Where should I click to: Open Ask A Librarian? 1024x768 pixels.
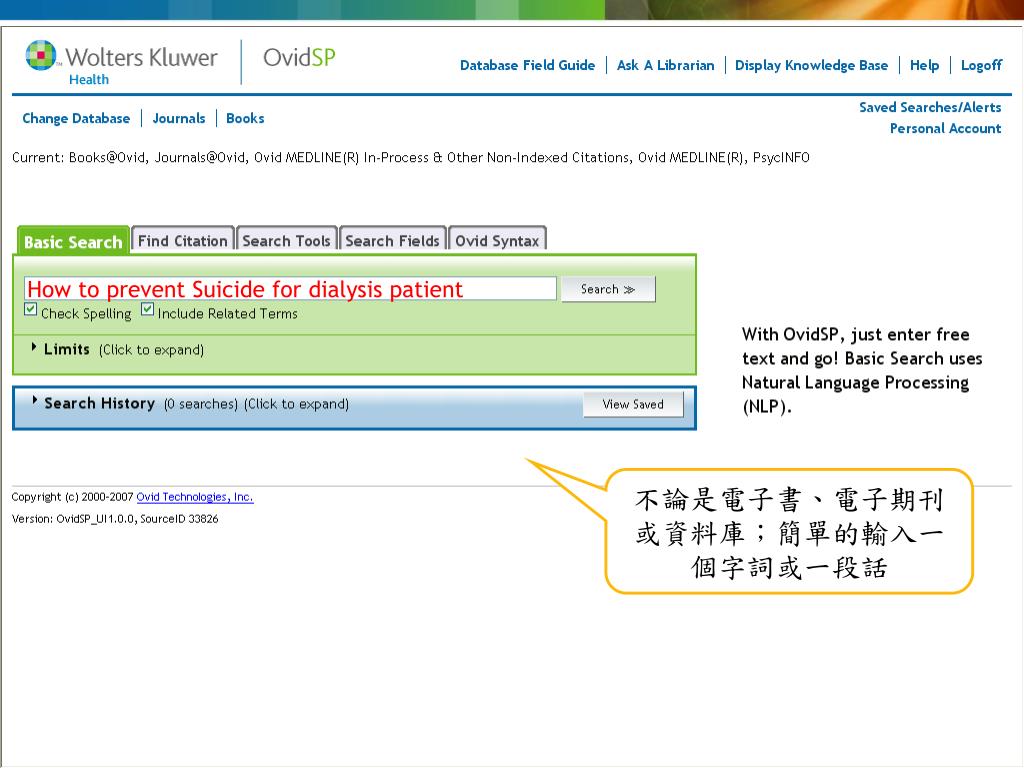665,65
